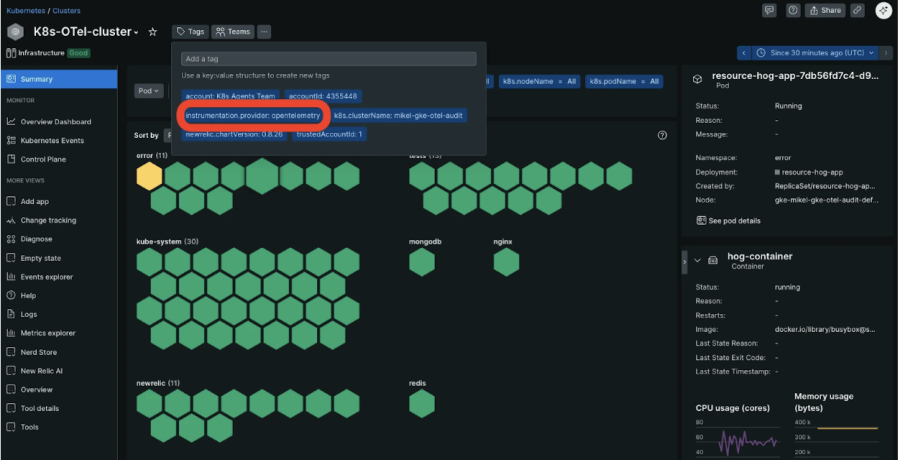Image resolution: width=900 pixels, height=460 pixels.
Task: Click the Kubernetes breadcrumb link
Action: 26,10
